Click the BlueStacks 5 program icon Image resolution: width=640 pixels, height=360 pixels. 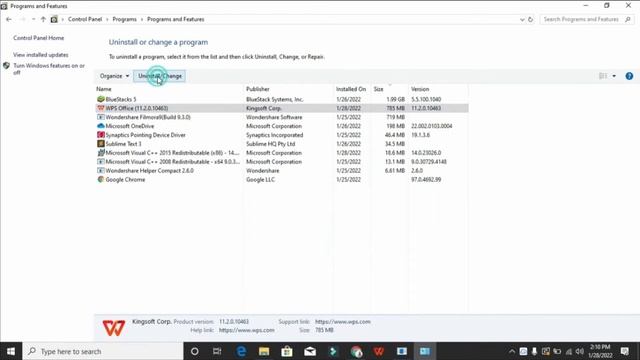[101, 99]
